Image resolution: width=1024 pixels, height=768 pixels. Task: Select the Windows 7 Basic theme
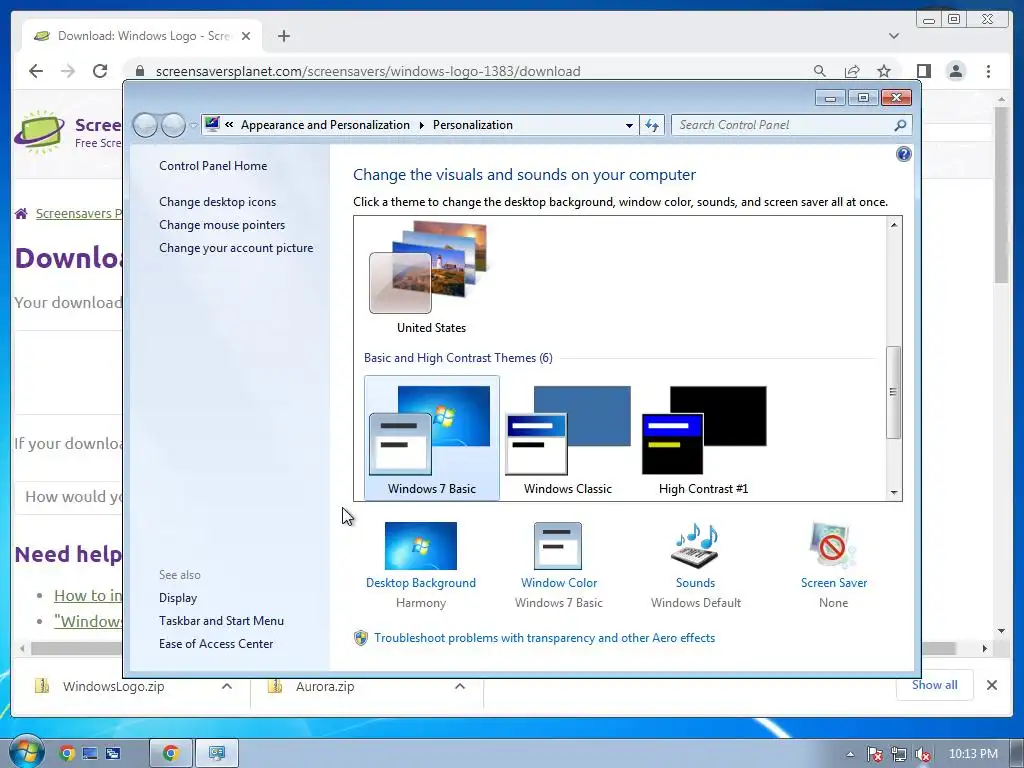pyautogui.click(x=432, y=438)
